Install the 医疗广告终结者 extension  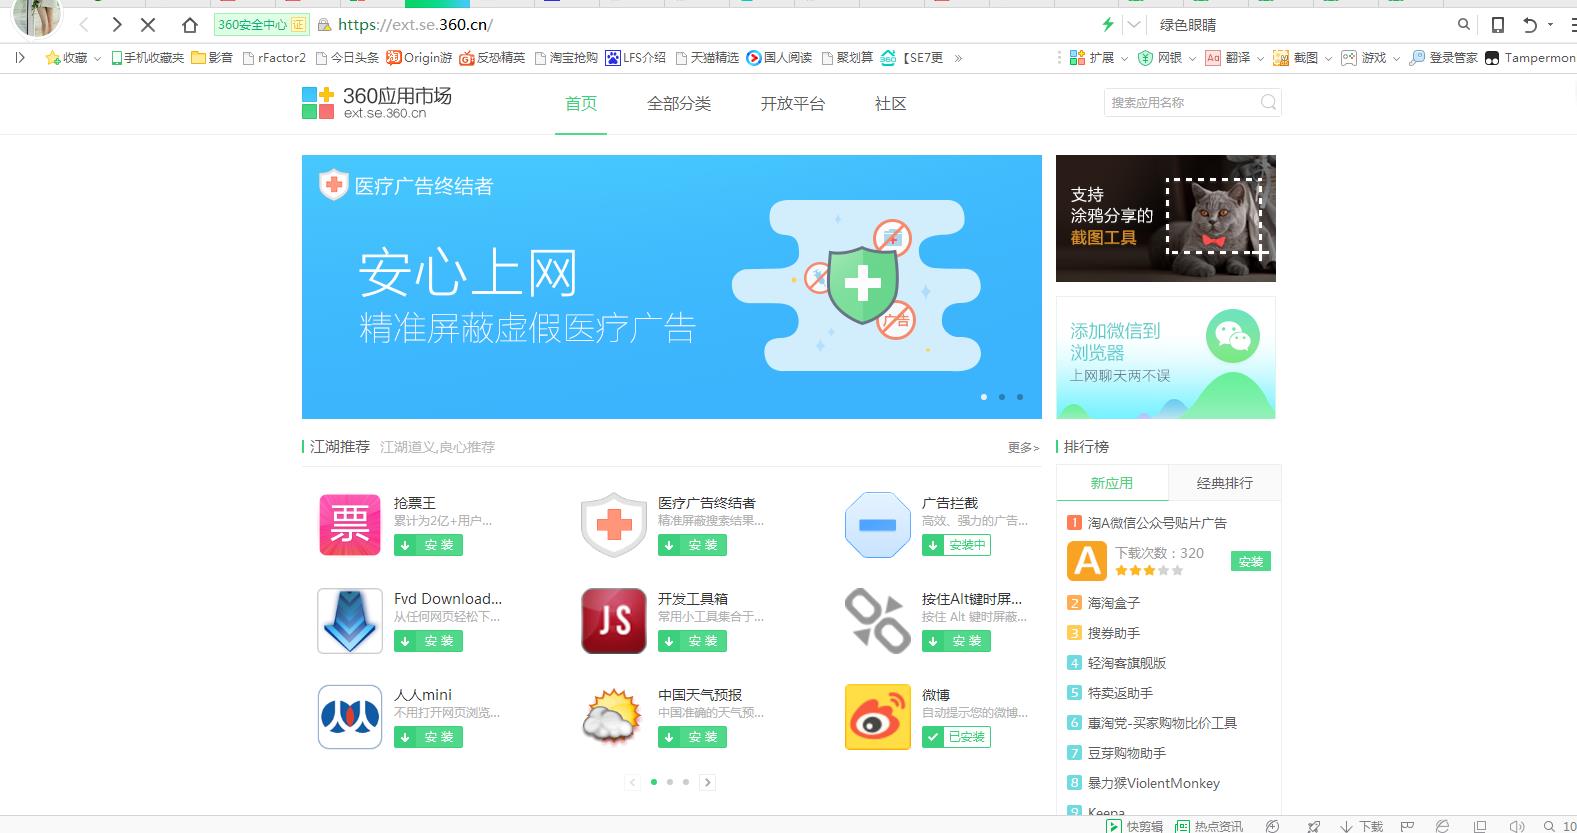[692, 545]
